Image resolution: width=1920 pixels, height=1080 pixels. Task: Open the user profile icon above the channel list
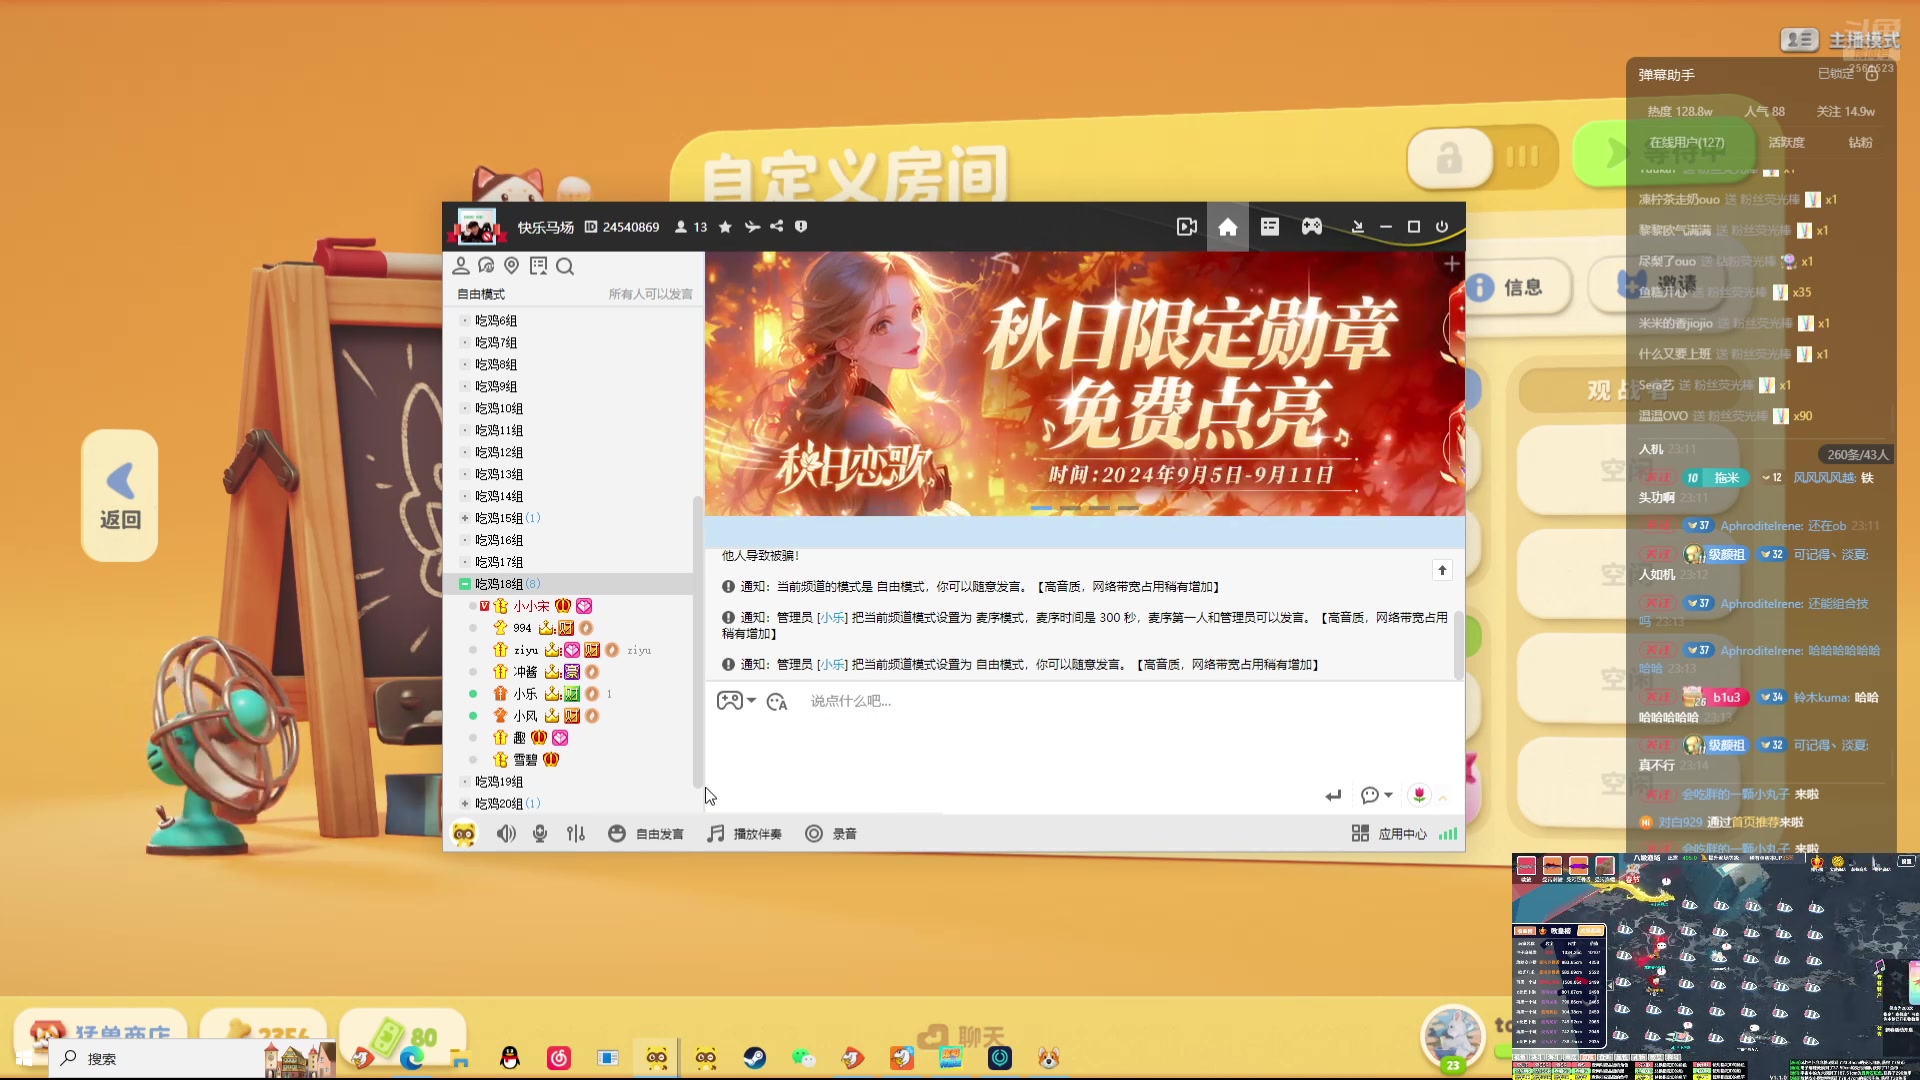click(461, 266)
